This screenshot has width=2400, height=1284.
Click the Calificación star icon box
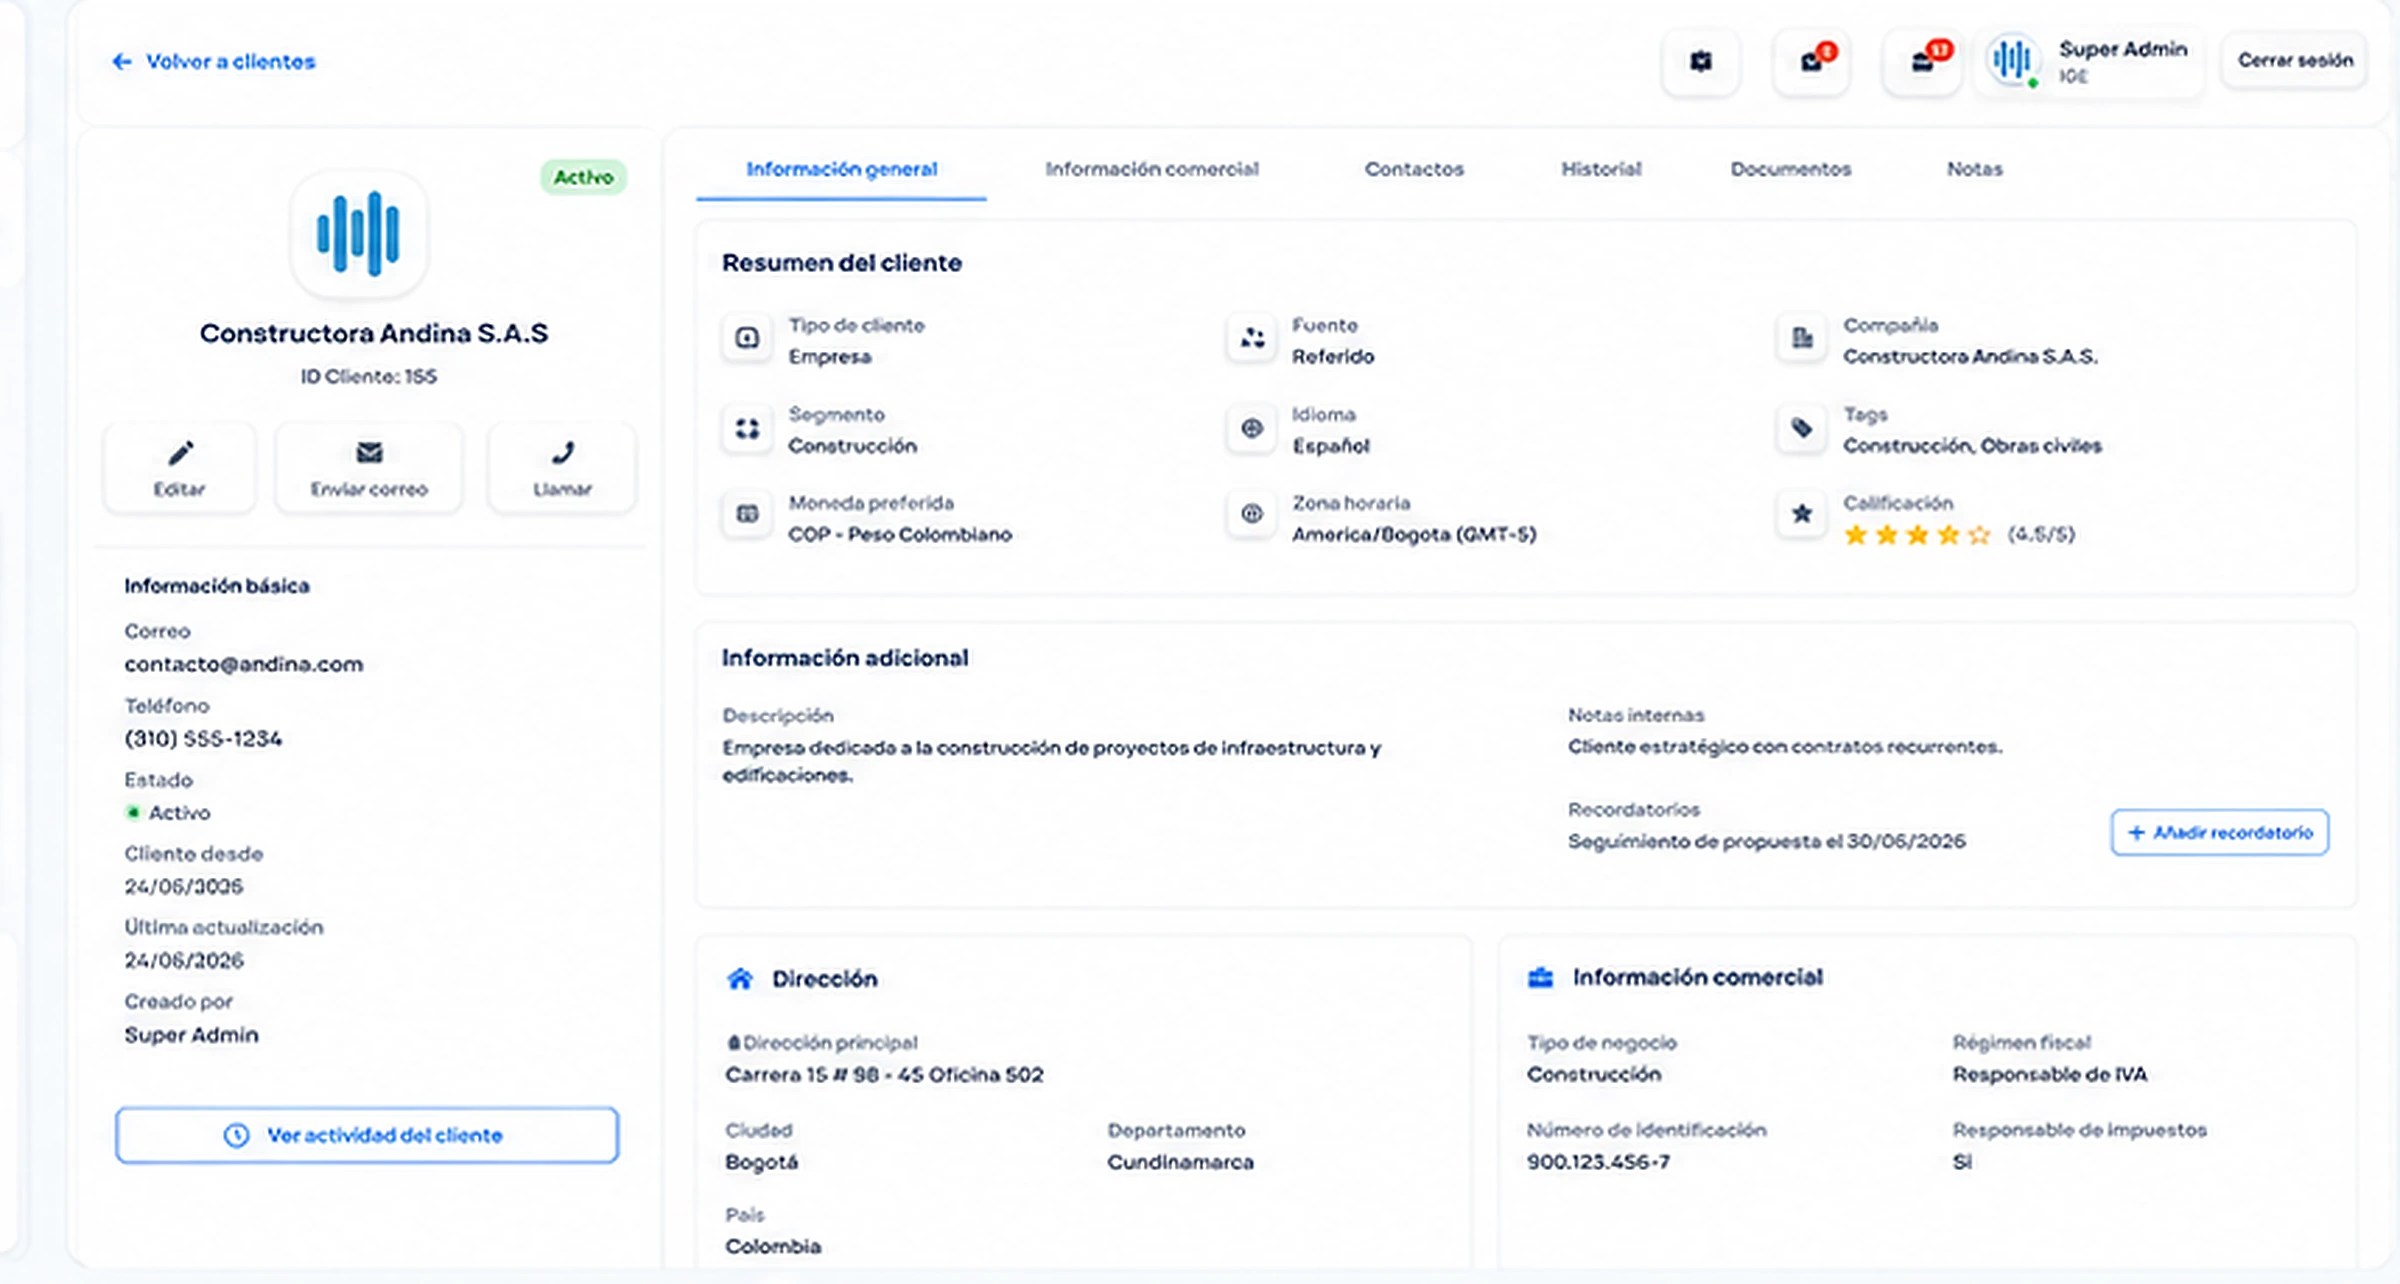pyautogui.click(x=1802, y=514)
